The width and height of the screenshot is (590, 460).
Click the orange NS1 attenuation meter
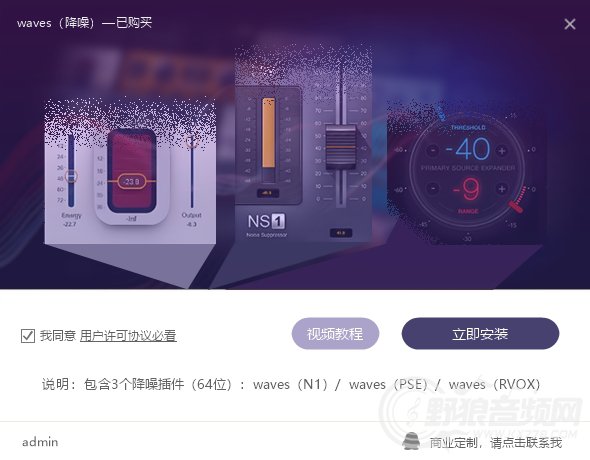268,132
